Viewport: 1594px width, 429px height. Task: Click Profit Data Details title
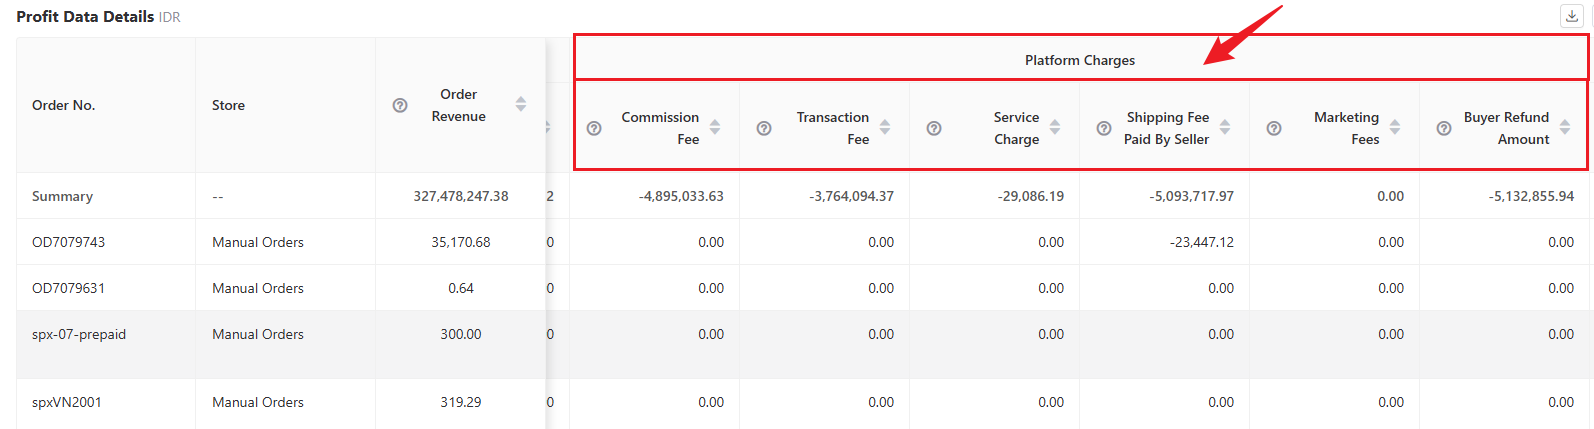click(x=85, y=16)
